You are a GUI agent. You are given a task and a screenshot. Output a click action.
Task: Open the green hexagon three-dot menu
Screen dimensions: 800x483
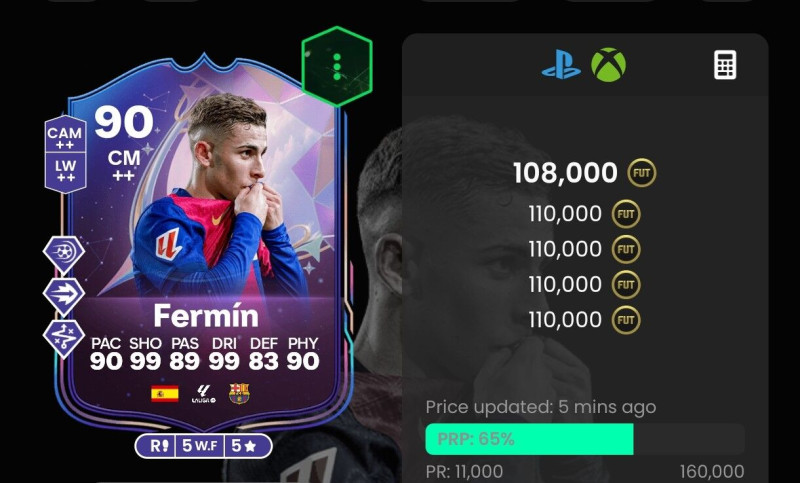coord(337,67)
